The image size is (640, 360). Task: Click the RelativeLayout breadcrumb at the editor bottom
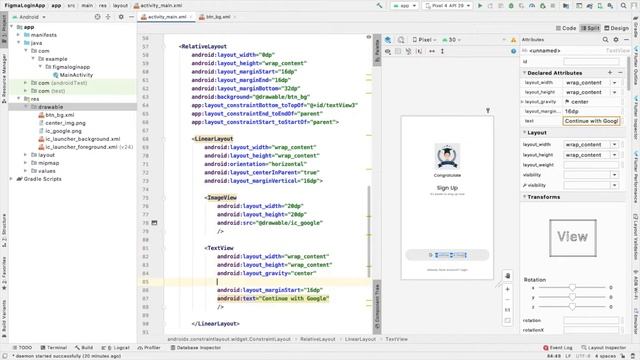click(x=318, y=339)
